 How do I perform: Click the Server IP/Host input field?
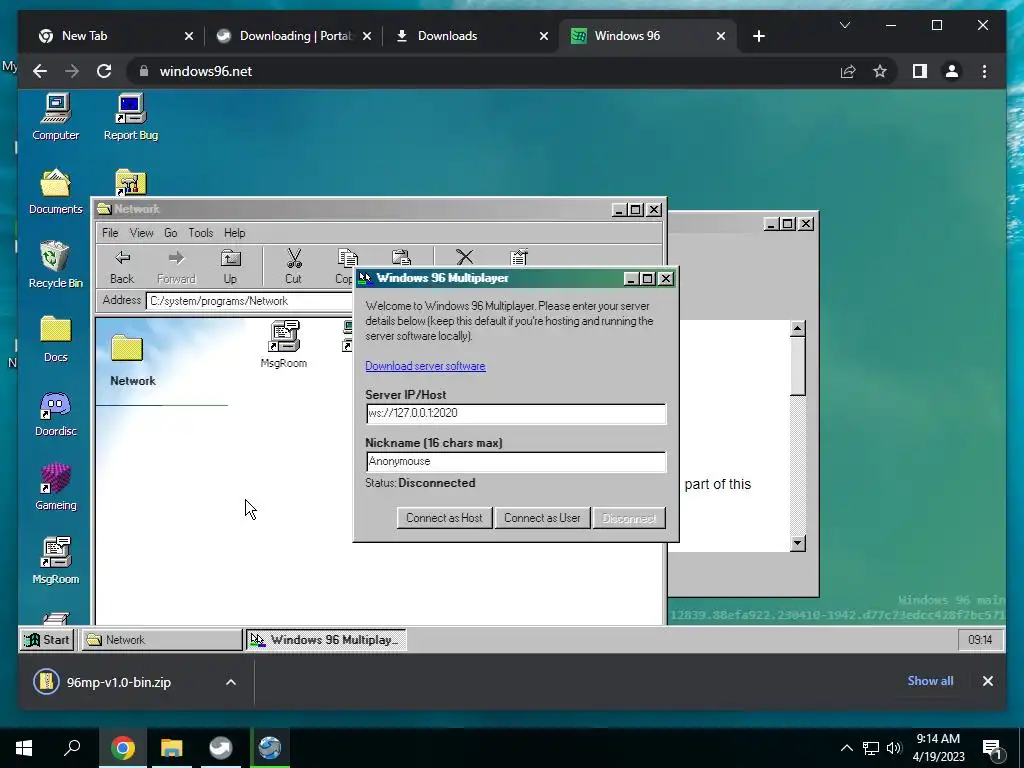[x=516, y=413]
